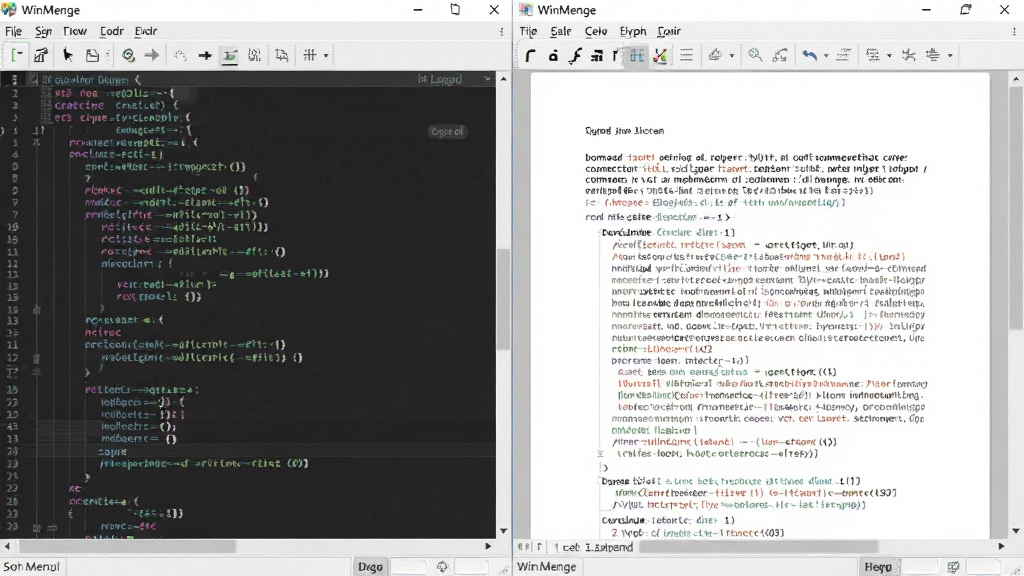This screenshot has width=1024, height=576.
Task: Click the document pane horizontal scrollbar thumb
Action: 758,547
